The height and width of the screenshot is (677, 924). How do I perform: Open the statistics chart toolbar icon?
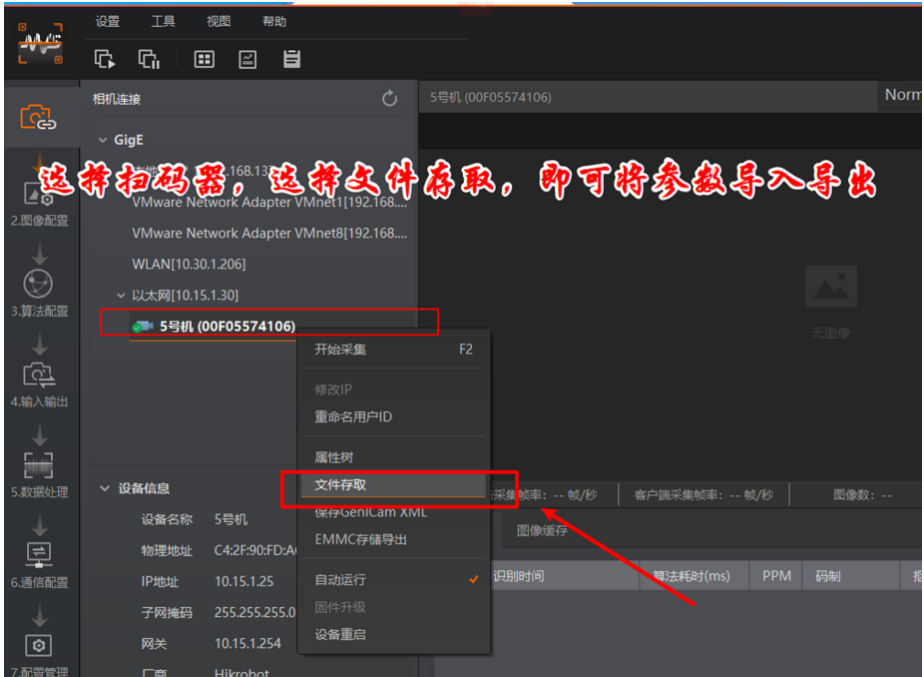click(x=247, y=59)
